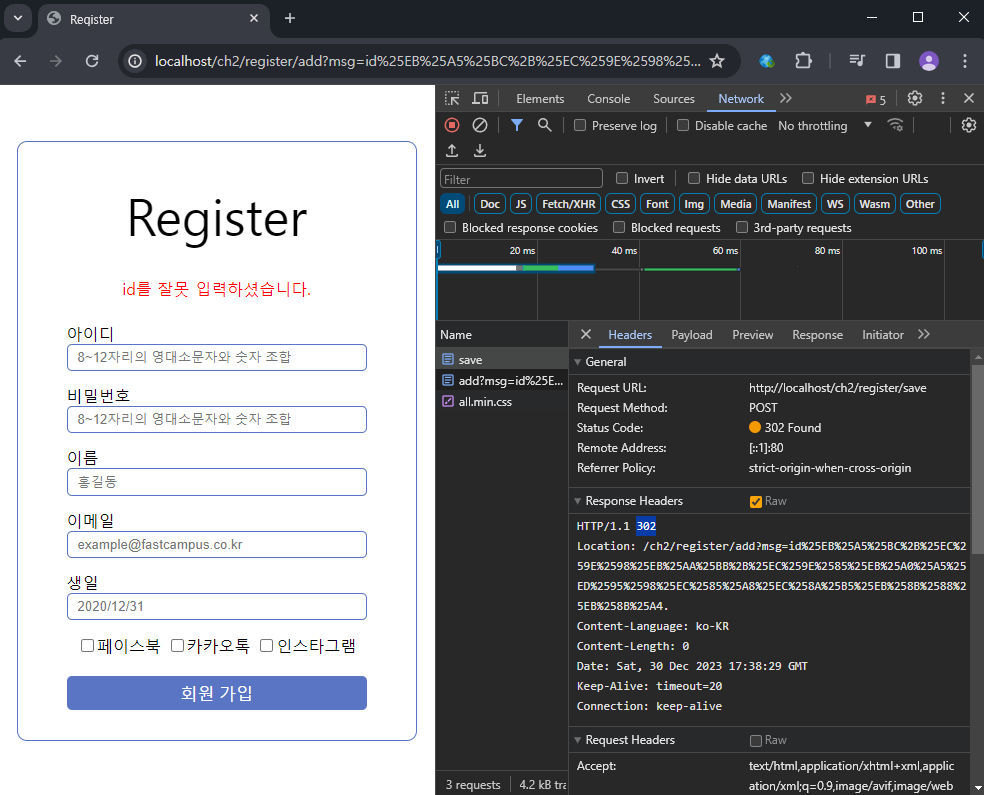Check Blocked requests

619,227
